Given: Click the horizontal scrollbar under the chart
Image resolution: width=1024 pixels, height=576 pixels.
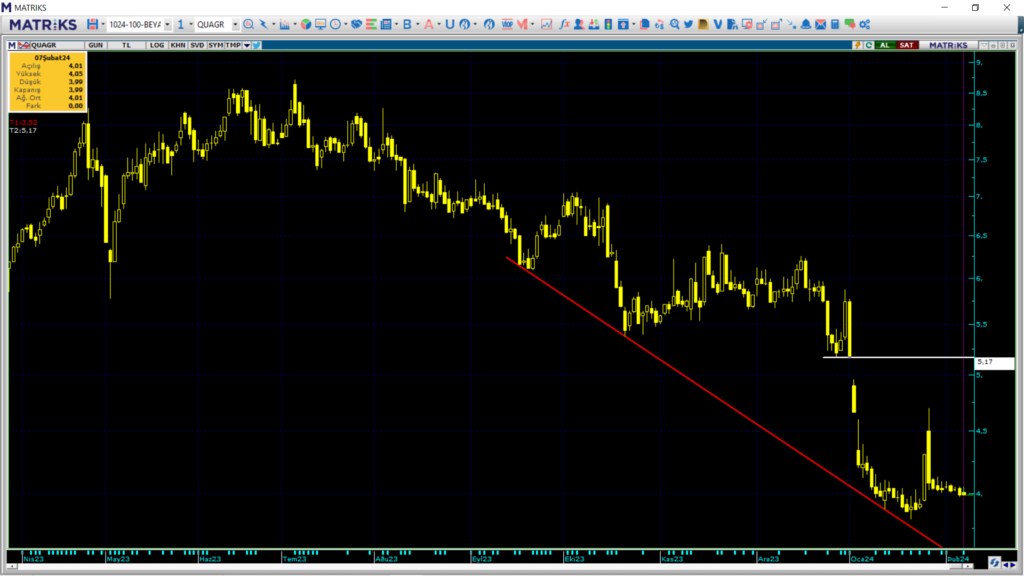Looking at the screenshot, I should pos(500,564).
